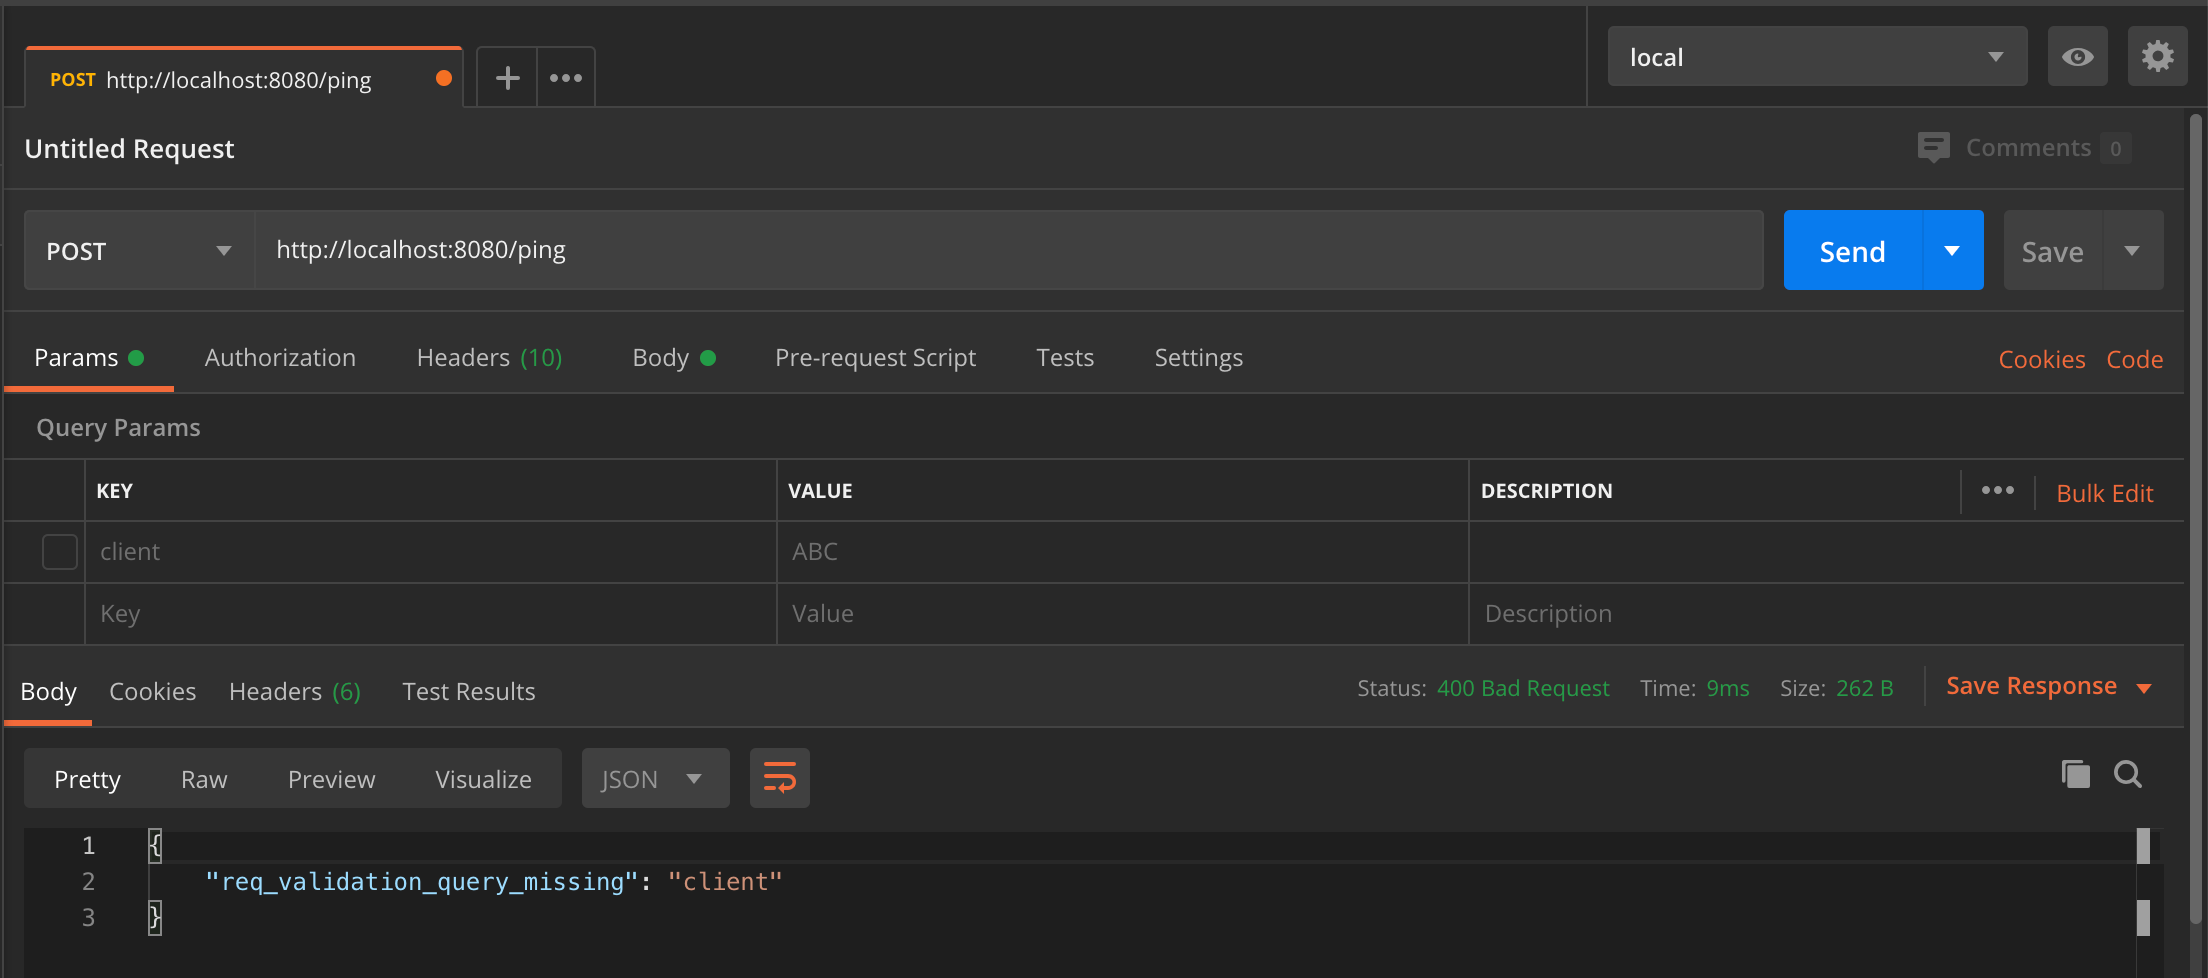Click the environment quick look eye icon
The width and height of the screenshot is (2208, 978).
coord(2077,57)
